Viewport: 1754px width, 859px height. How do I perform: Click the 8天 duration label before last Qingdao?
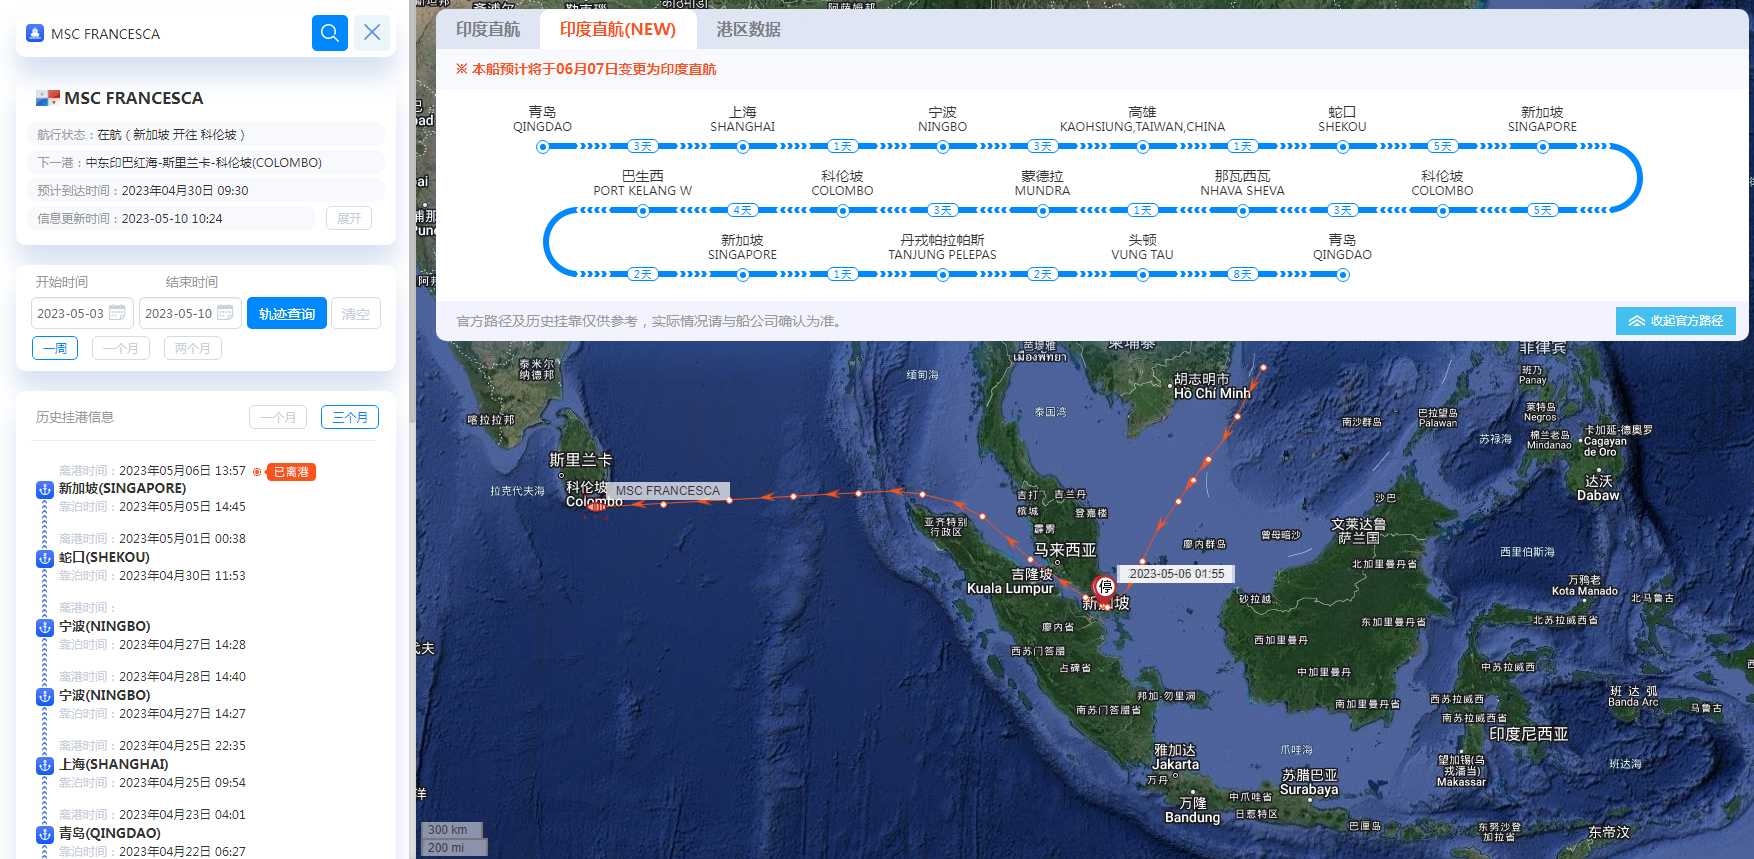tap(1243, 274)
